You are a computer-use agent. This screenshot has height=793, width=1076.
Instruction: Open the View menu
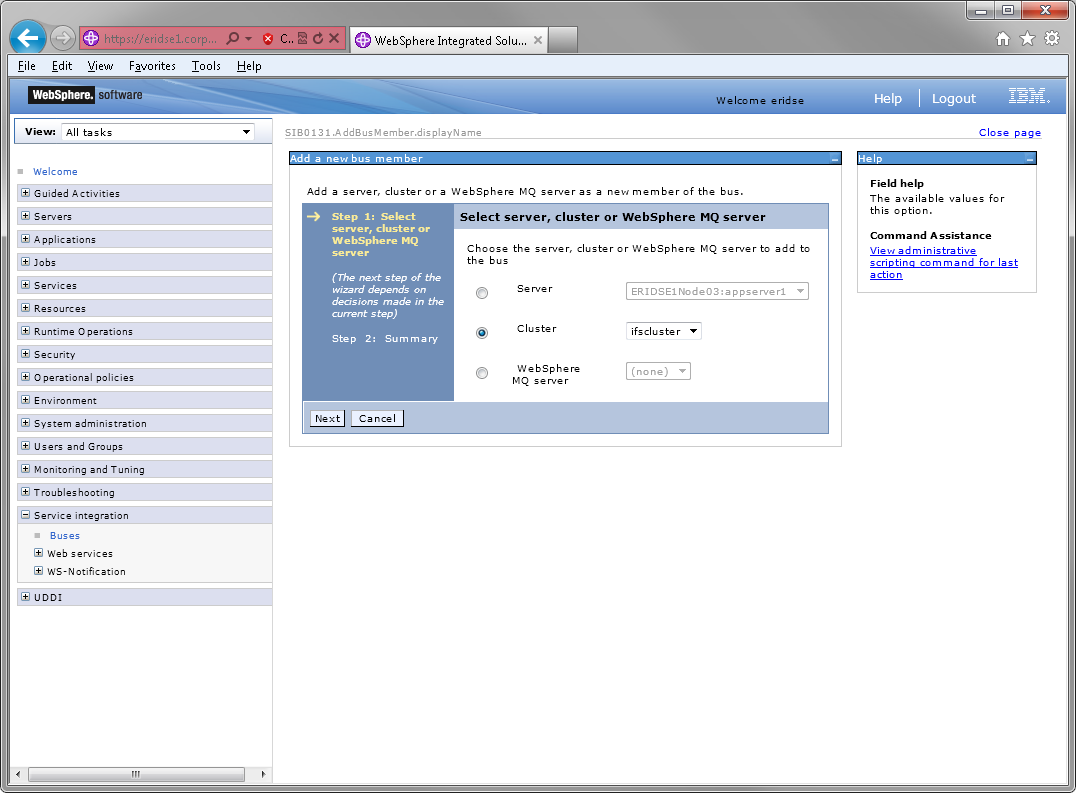(x=100, y=66)
